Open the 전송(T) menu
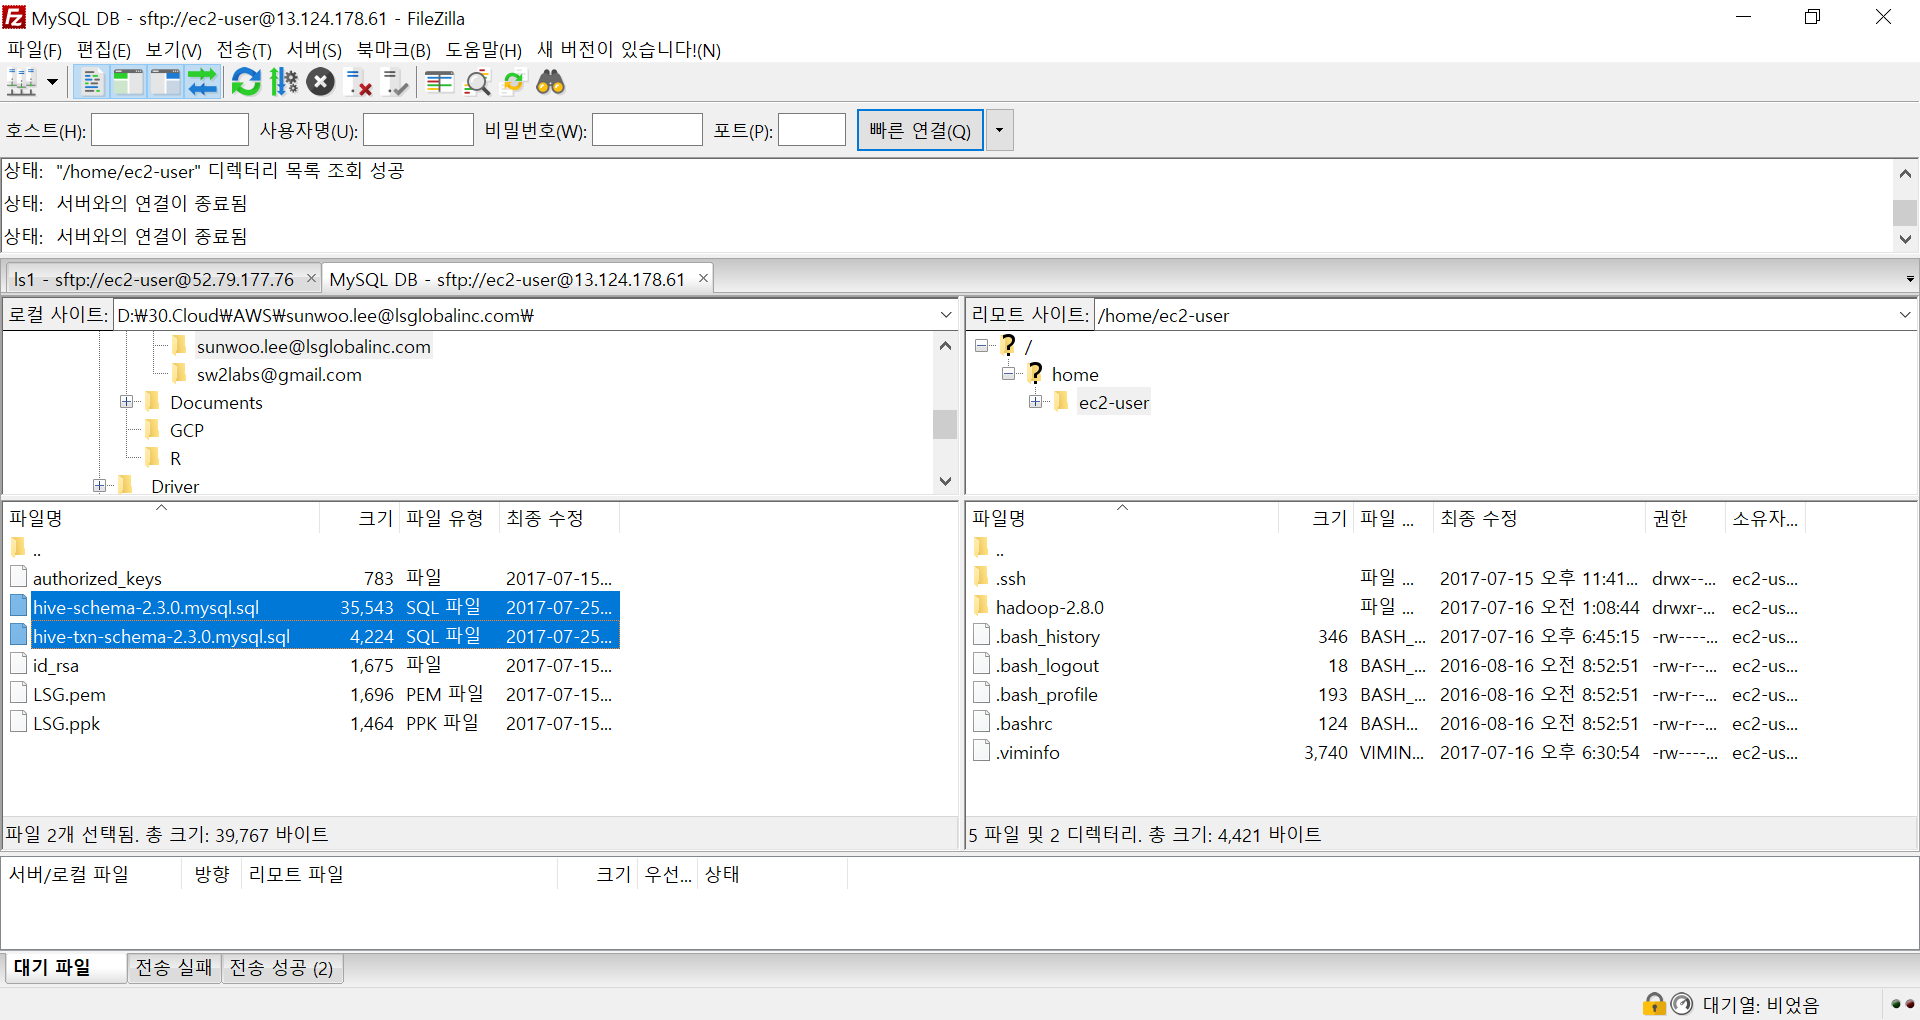 pos(244,50)
